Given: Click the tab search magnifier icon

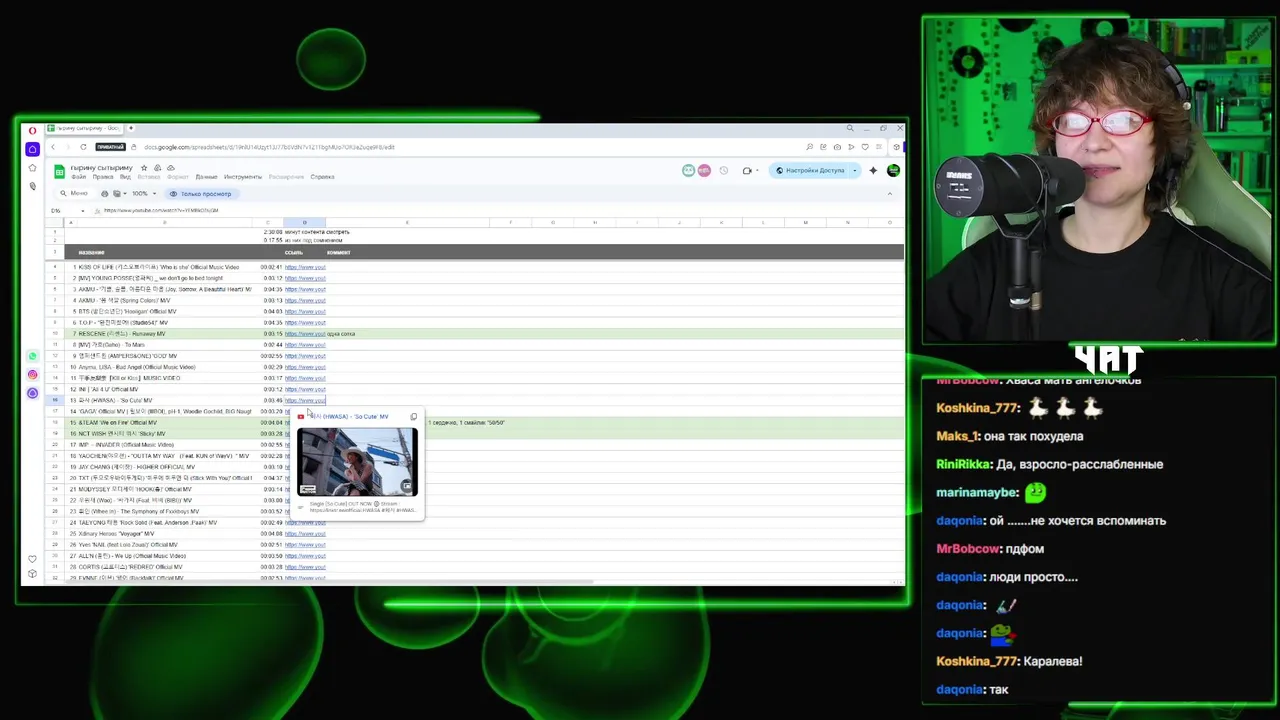Looking at the screenshot, I should [x=850, y=128].
